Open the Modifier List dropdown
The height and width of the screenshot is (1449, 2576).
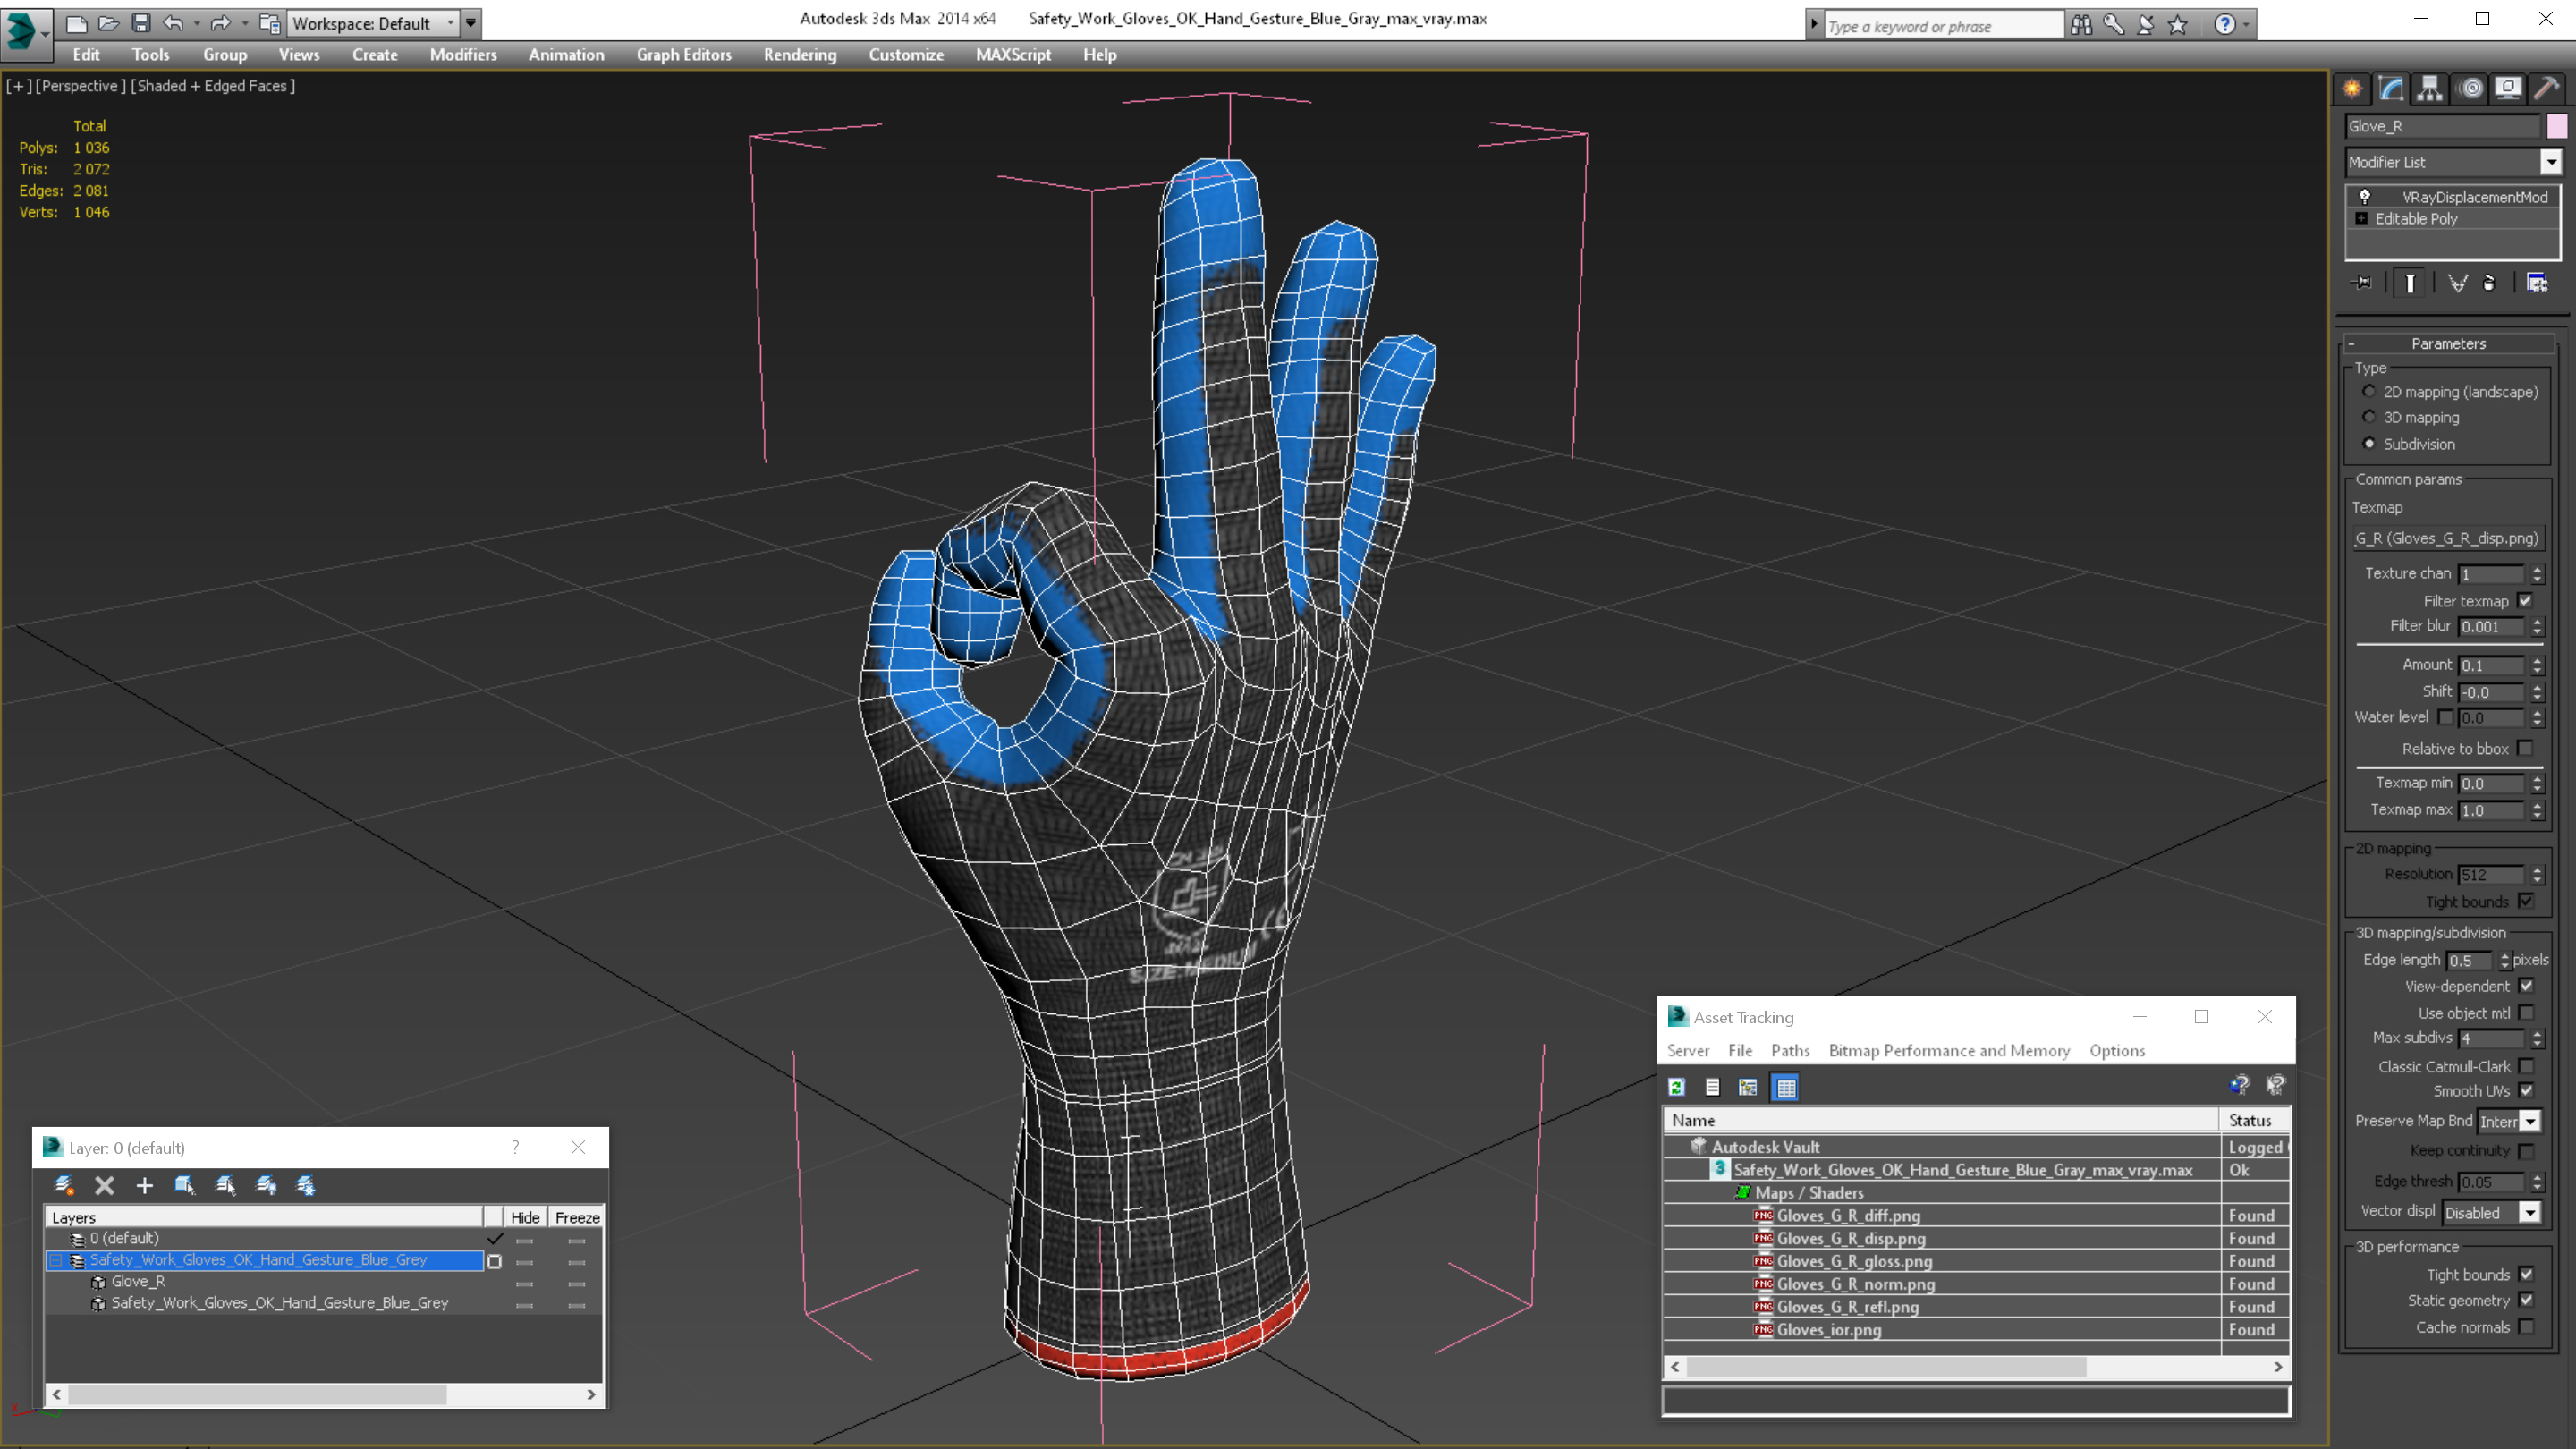click(2551, 162)
